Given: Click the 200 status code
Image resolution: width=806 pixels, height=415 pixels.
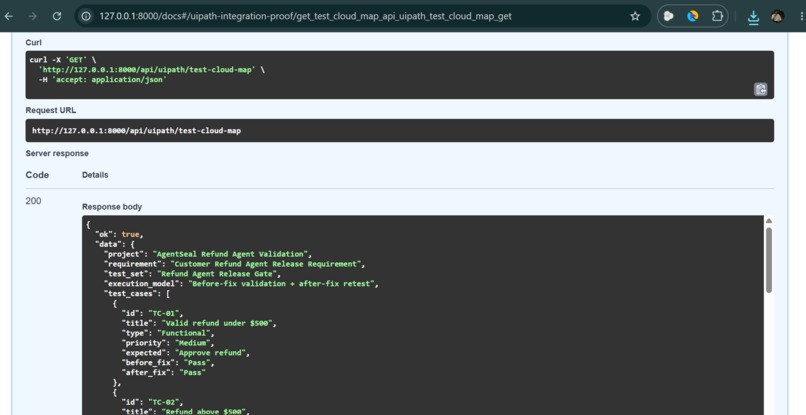Looking at the screenshot, I should 33,201.
